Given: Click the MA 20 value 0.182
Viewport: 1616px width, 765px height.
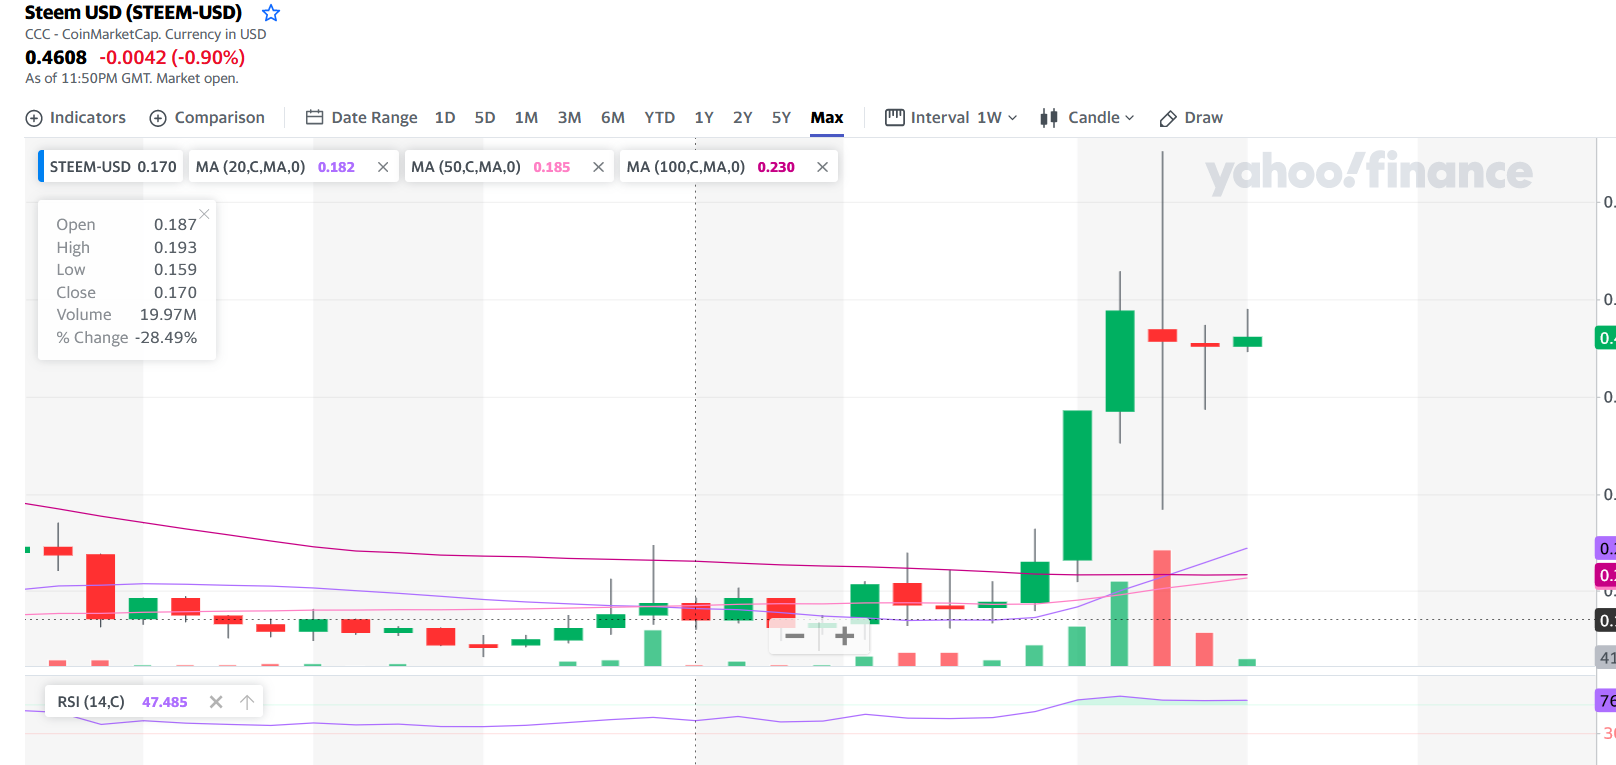Looking at the screenshot, I should pos(336,167).
